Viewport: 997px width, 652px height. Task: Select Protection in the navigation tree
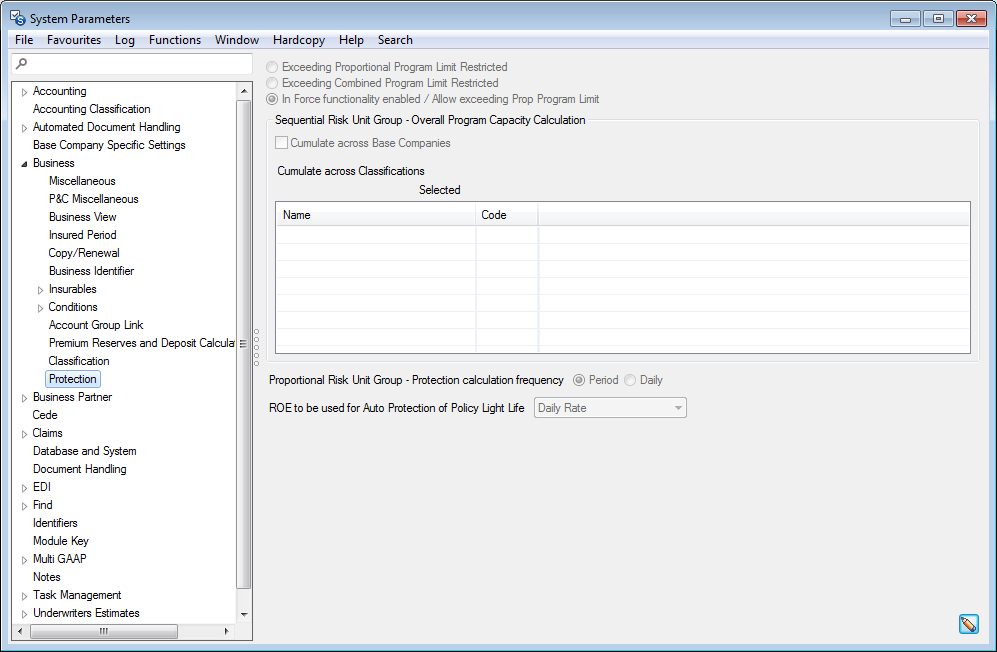(x=72, y=378)
